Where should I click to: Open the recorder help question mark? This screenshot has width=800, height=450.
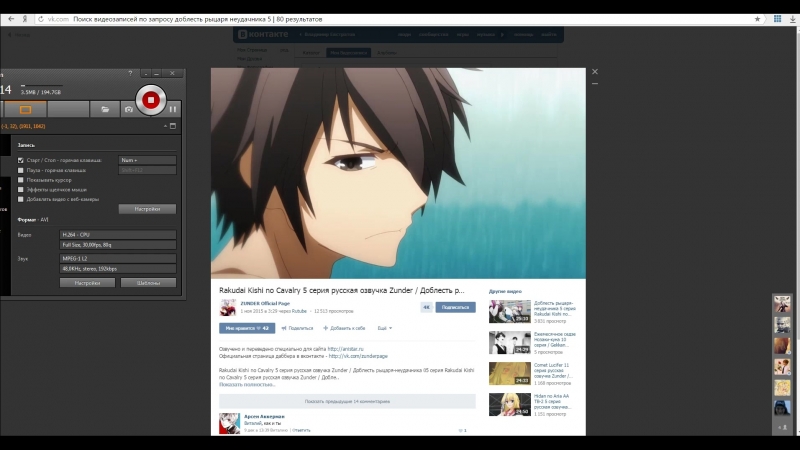130,73
